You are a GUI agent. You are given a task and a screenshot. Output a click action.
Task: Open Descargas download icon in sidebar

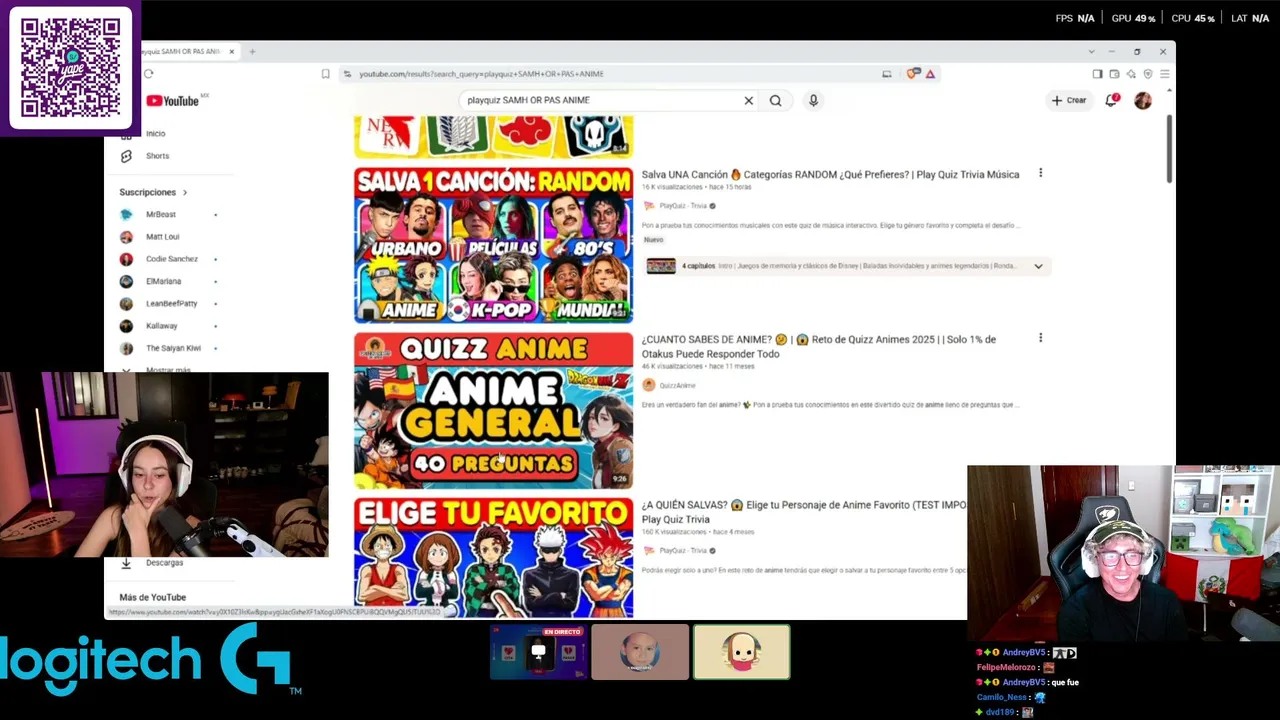[x=126, y=563]
